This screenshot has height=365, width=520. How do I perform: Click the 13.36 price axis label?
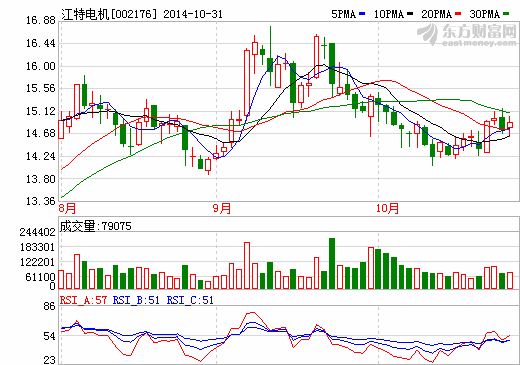pyautogui.click(x=41, y=201)
